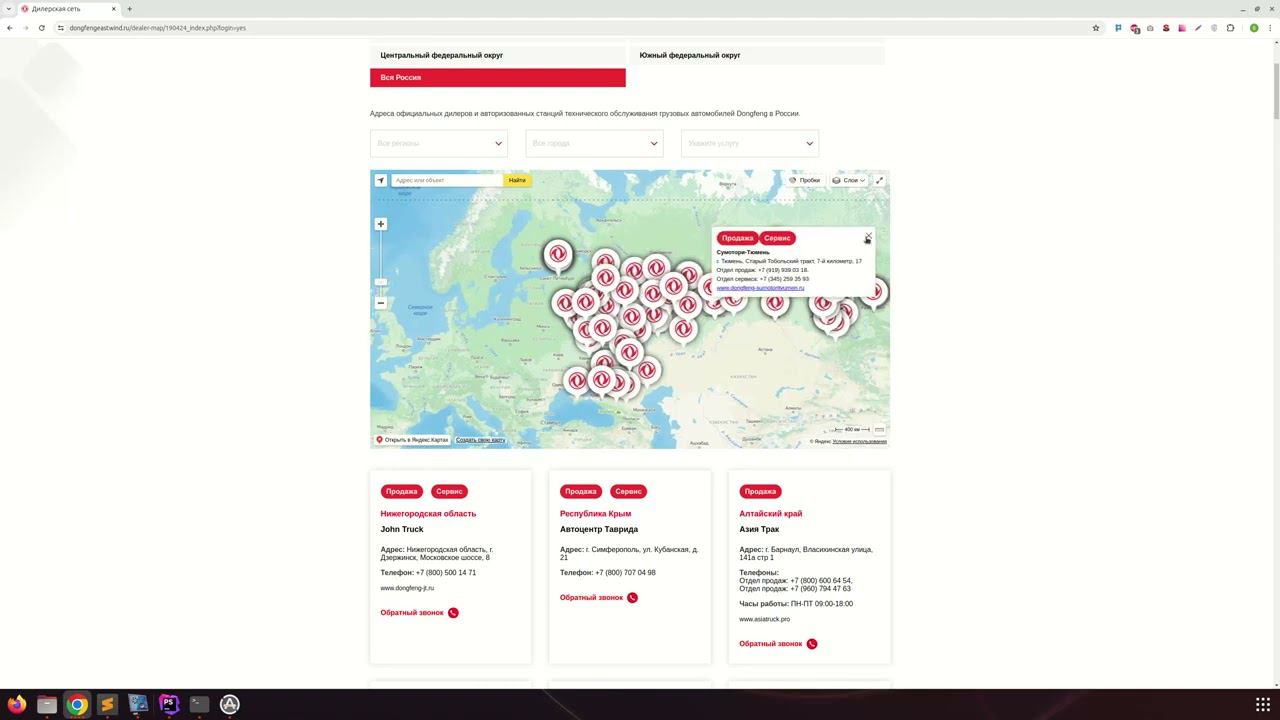Click the Продажа tag in map popup
1280x720 pixels.
pyautogui.click(x=737, y=238)
